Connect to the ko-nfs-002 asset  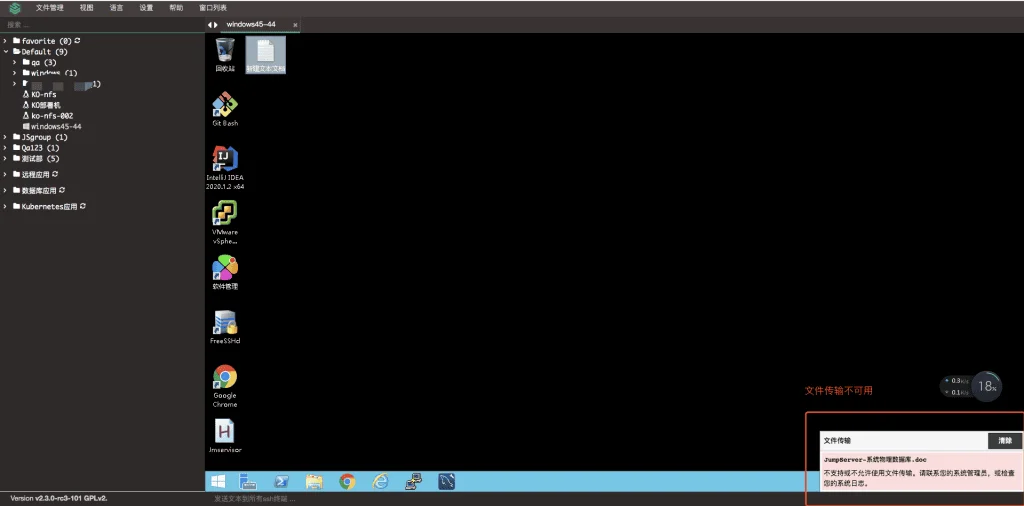pyautogui.click(x=52, y=116)
